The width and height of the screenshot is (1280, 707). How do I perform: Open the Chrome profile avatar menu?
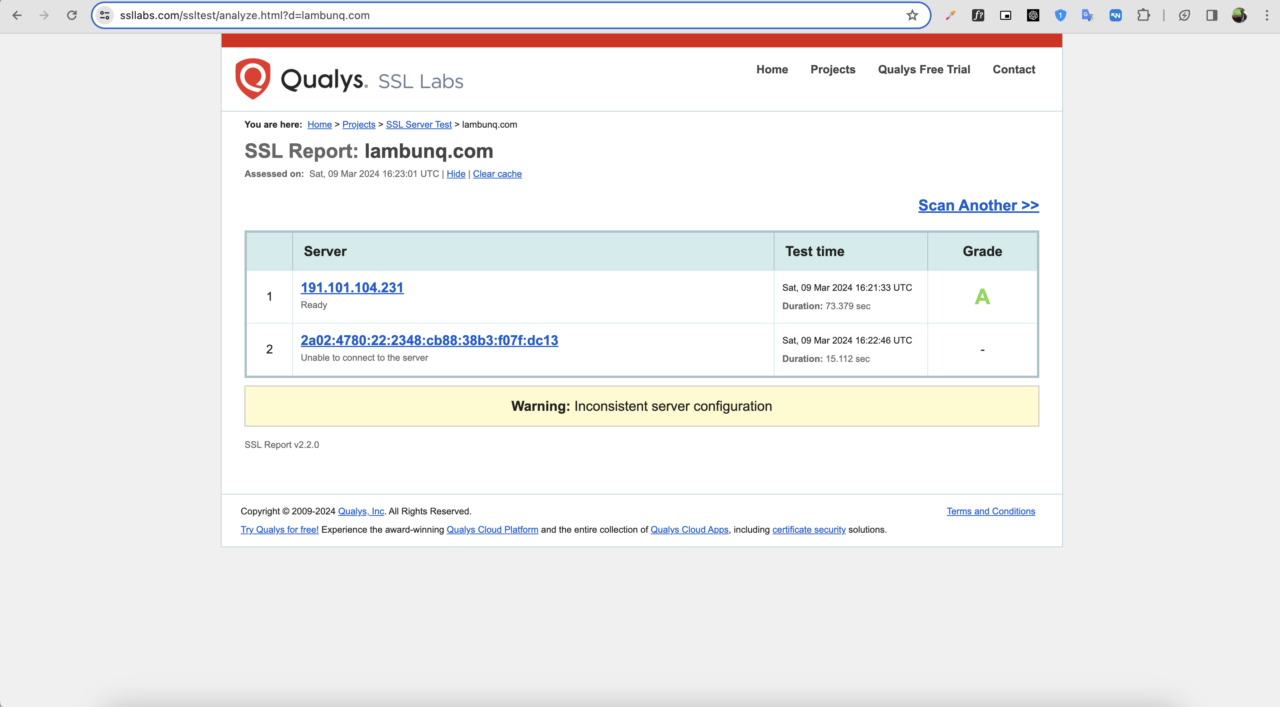tap(1239, 15)
